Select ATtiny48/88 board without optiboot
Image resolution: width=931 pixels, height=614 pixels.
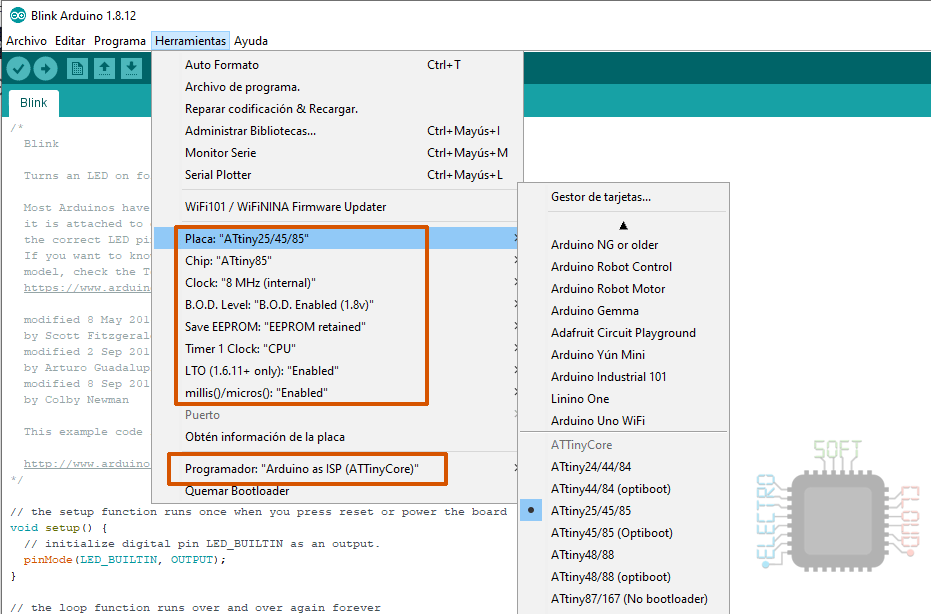[624, 555]
